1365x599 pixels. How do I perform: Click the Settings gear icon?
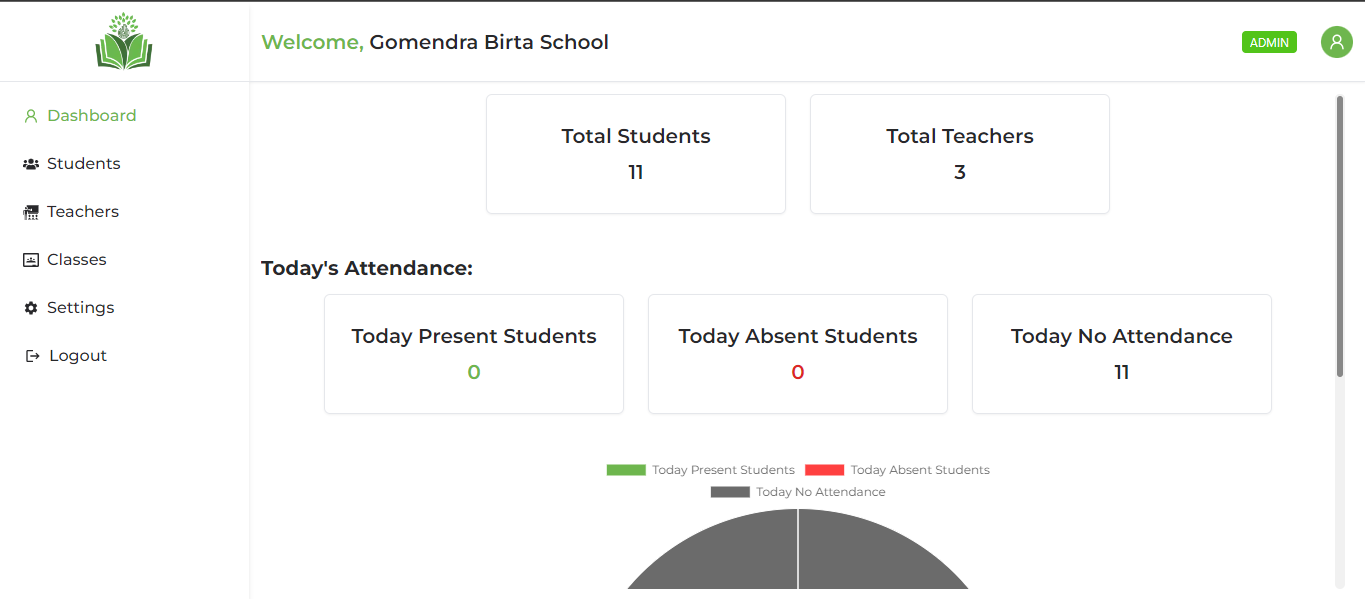(31, 308)
